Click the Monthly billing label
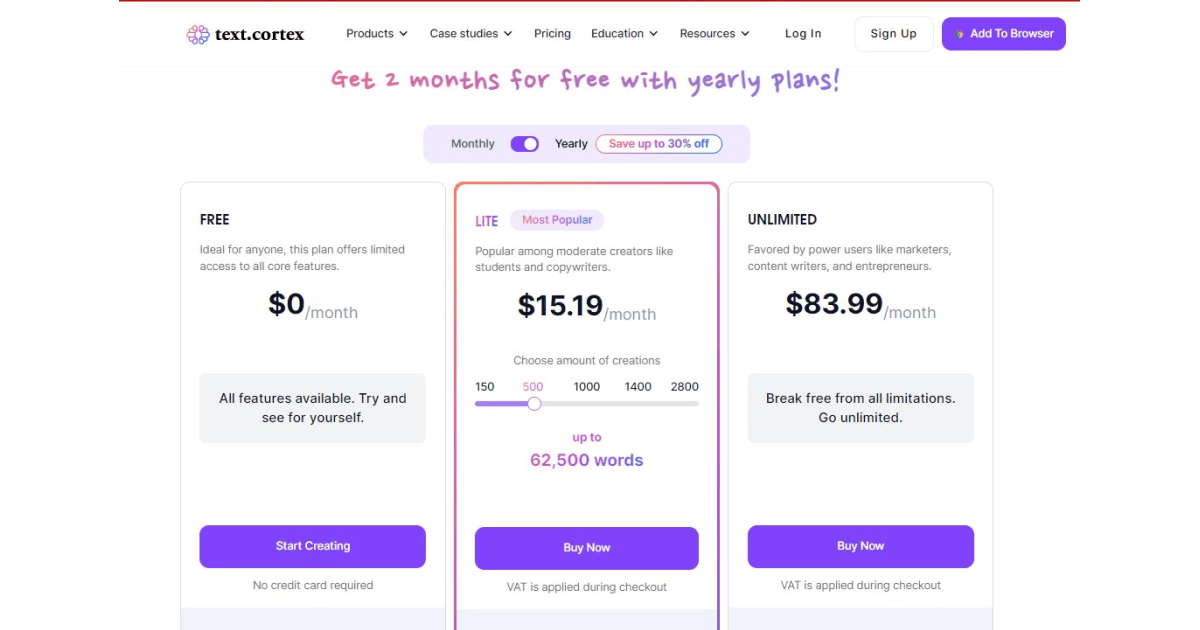1200x630 pixels. click(x=471, y=143)
